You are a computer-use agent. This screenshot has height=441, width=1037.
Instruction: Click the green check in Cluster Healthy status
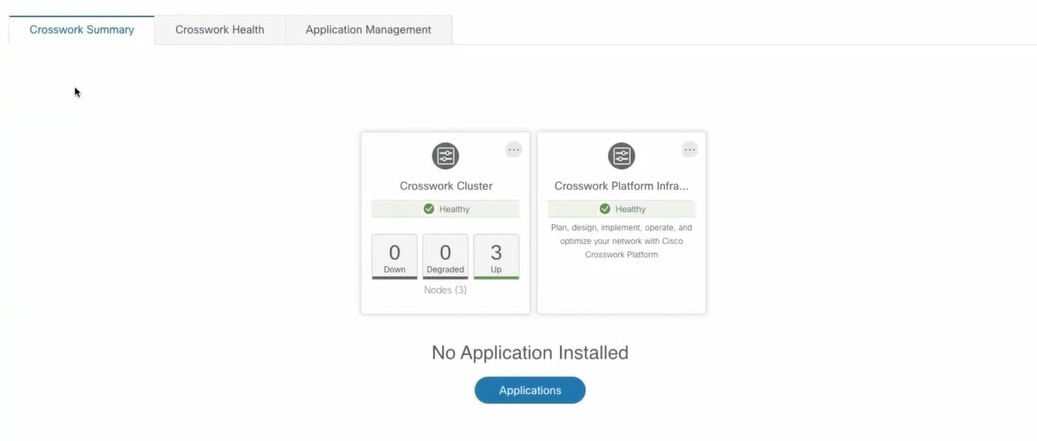tap(429, 209)
